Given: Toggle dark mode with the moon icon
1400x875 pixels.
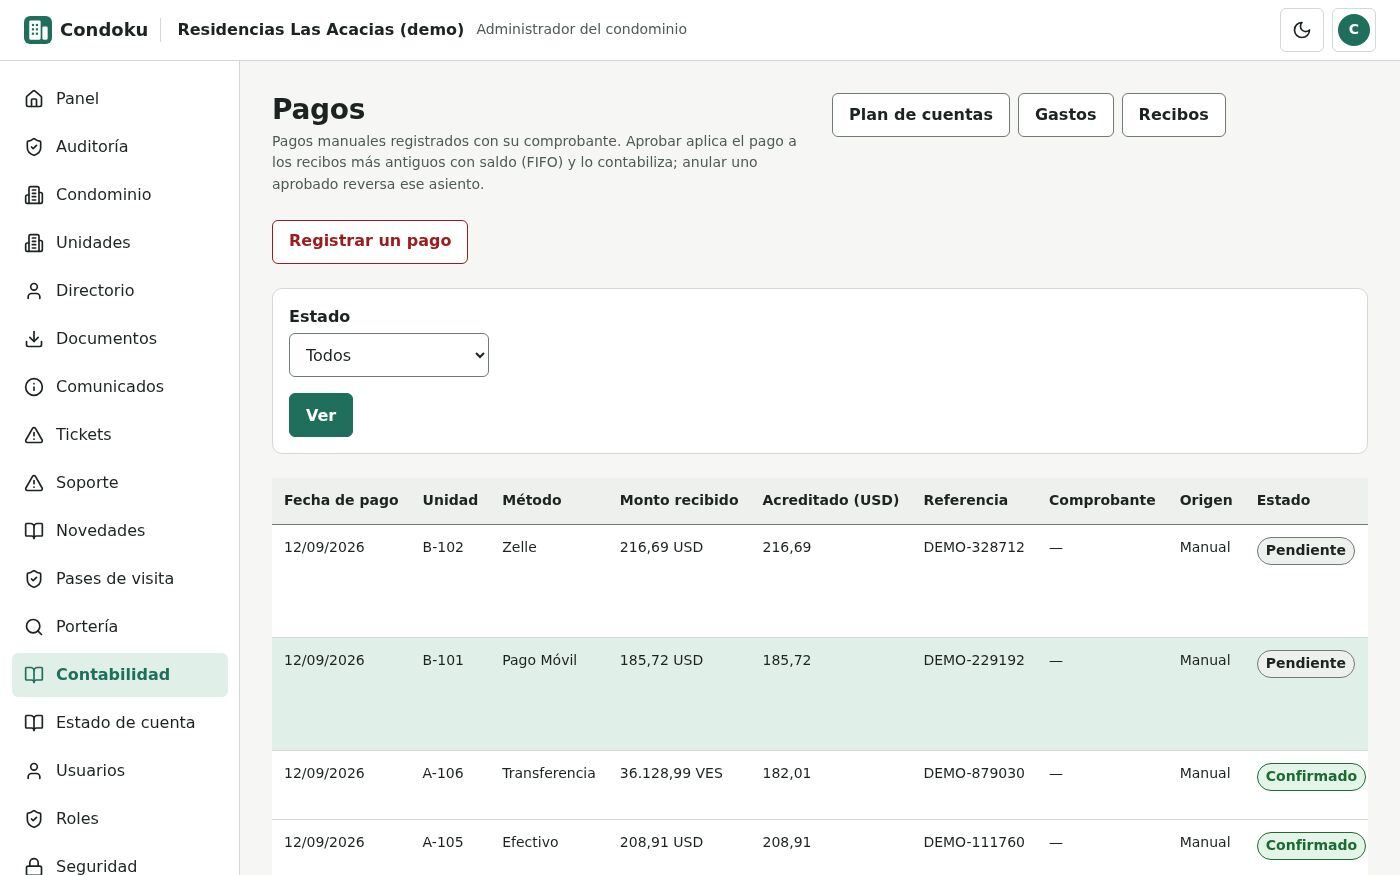Looking at the screenshot, I should (x=1302, y=30).
